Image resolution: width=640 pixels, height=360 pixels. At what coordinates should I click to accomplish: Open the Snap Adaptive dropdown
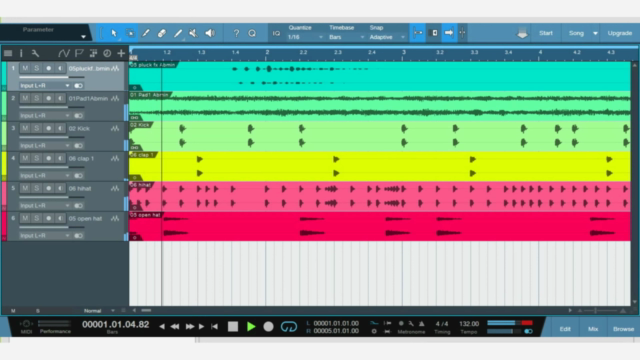pos(387,37)
